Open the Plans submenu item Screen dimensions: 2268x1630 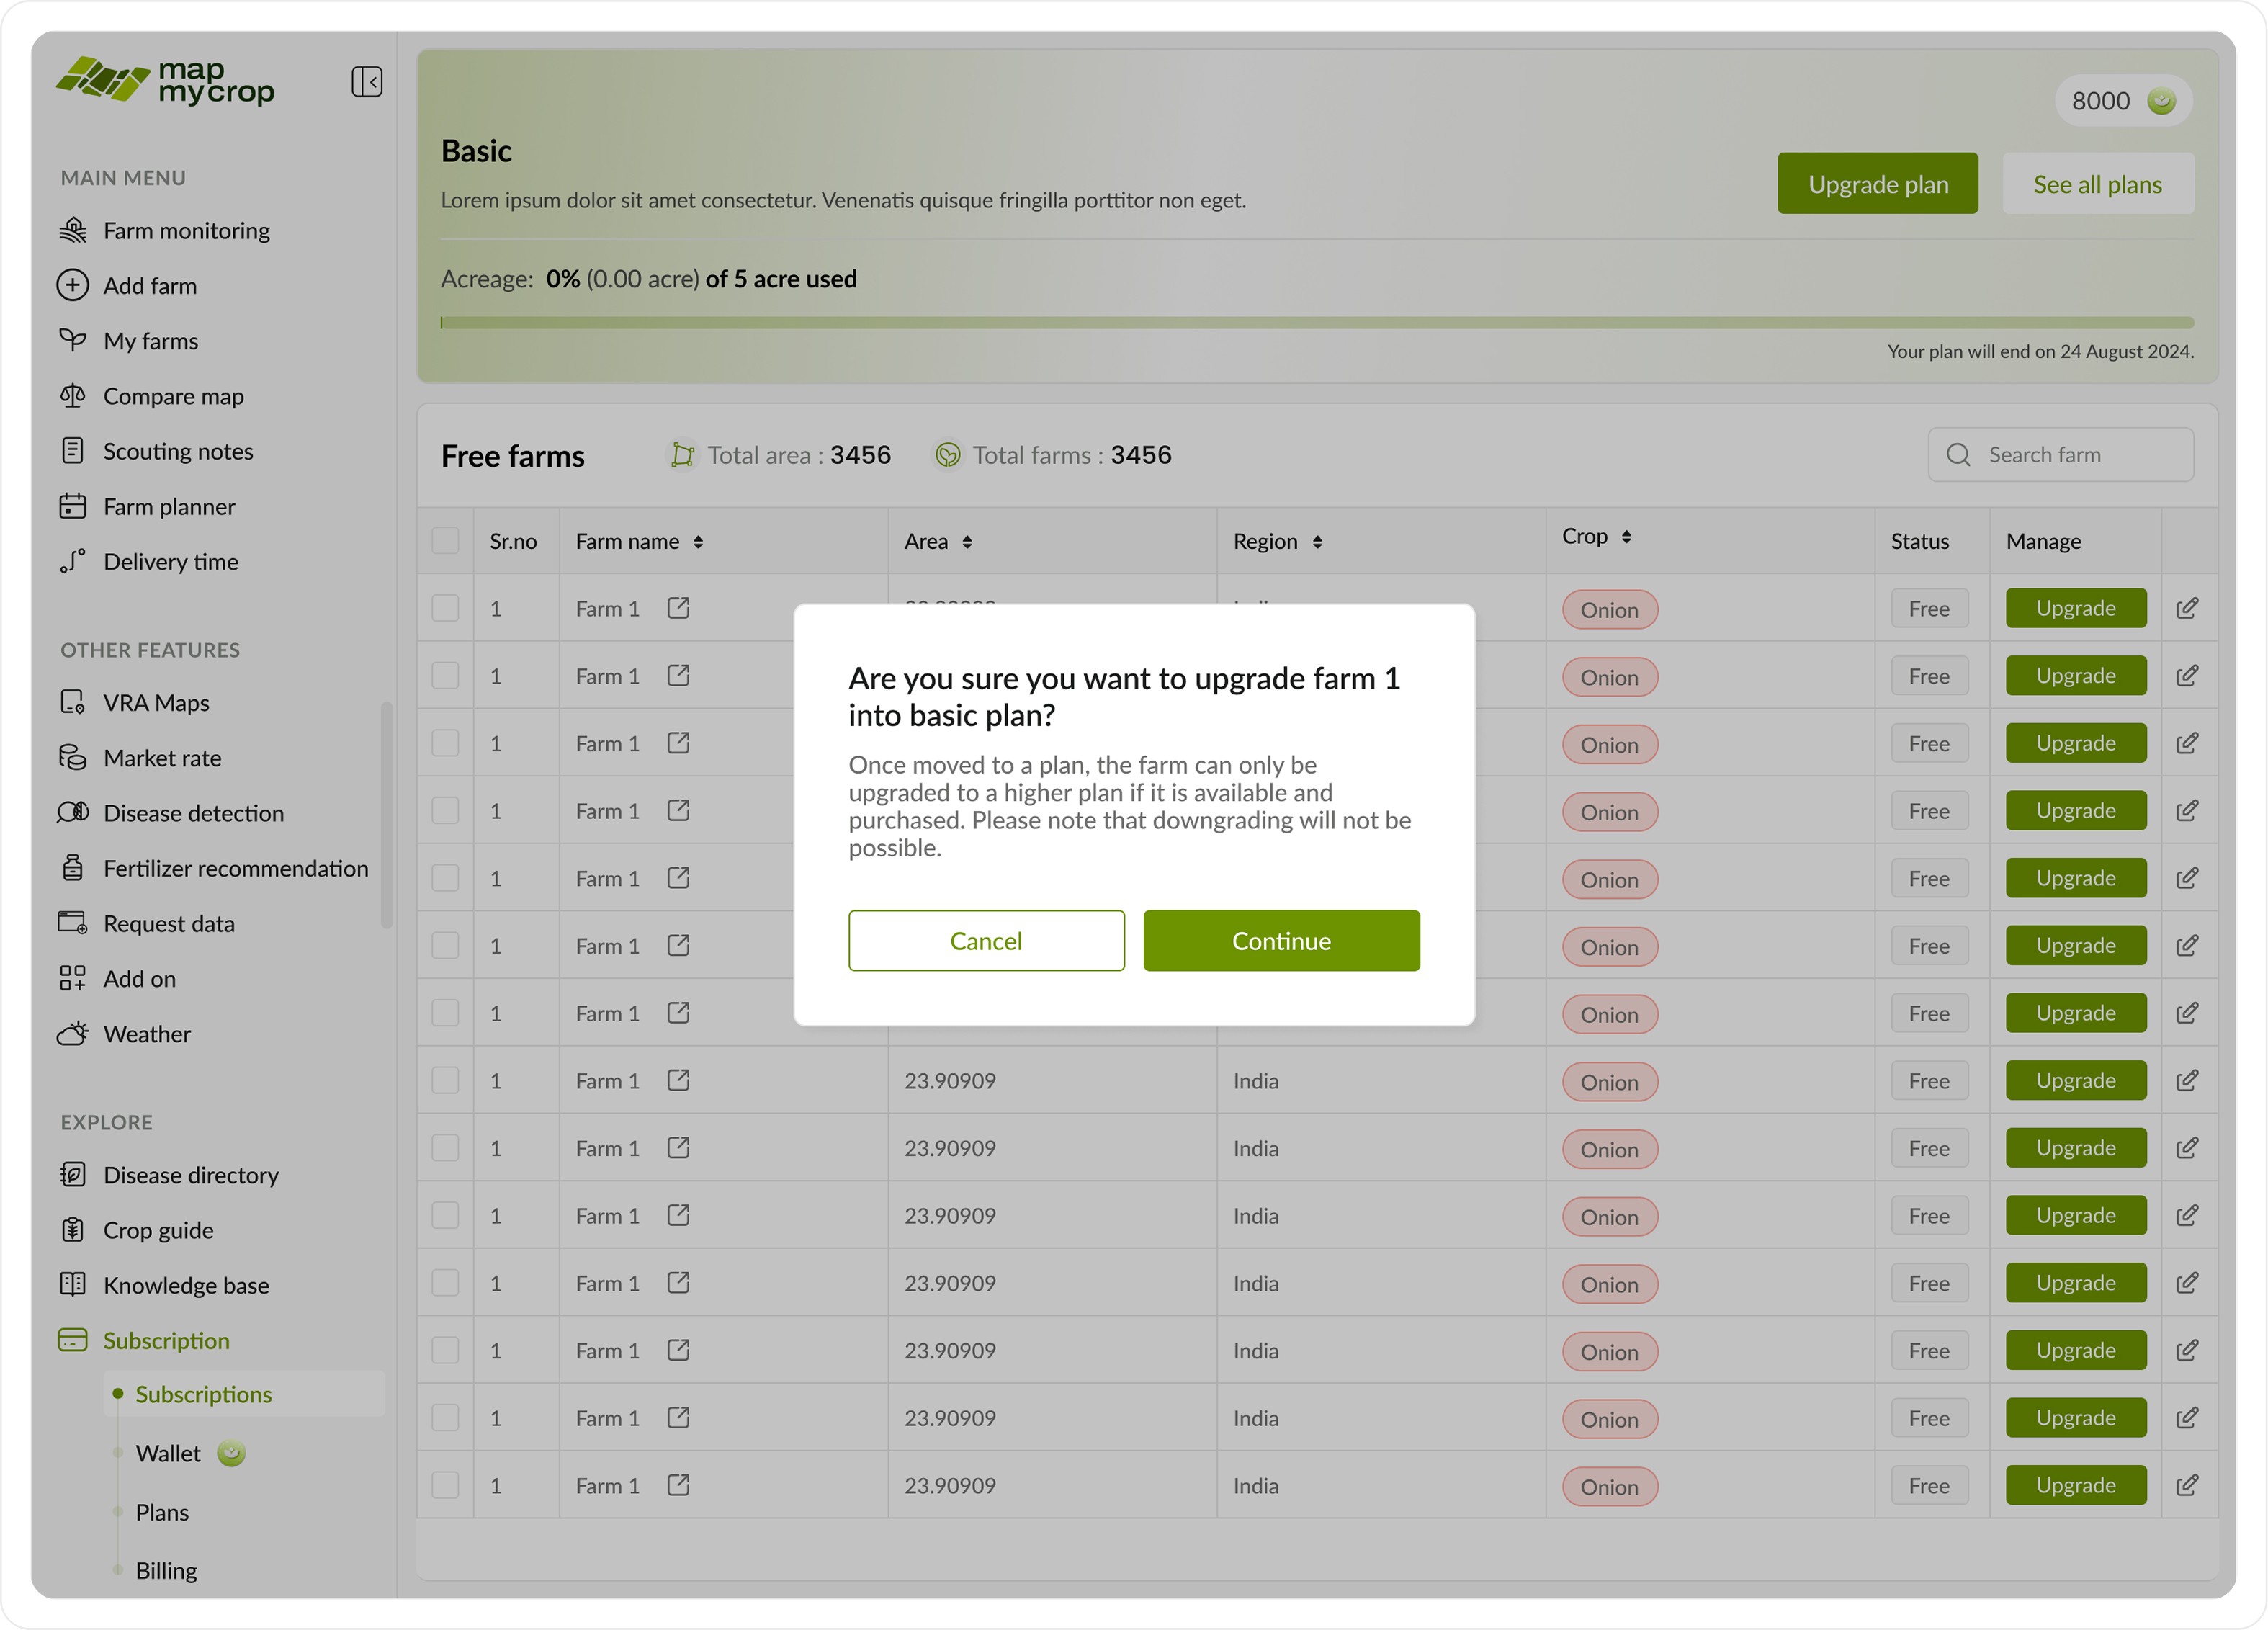coord(162,1512)
